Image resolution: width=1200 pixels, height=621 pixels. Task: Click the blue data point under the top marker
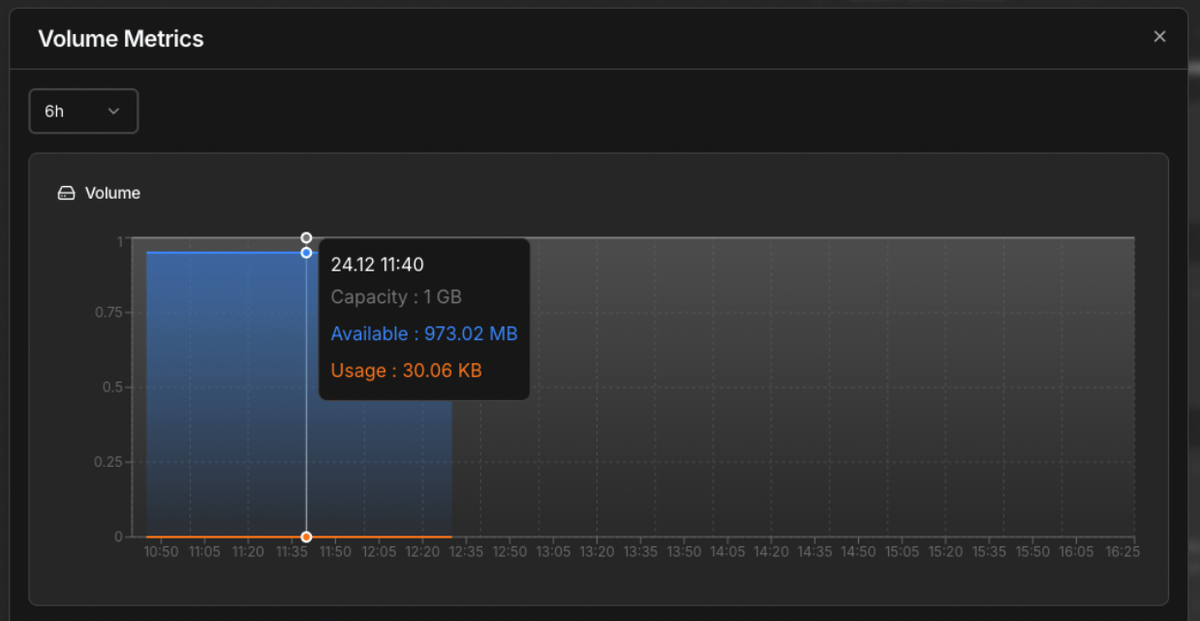[306, 253]
